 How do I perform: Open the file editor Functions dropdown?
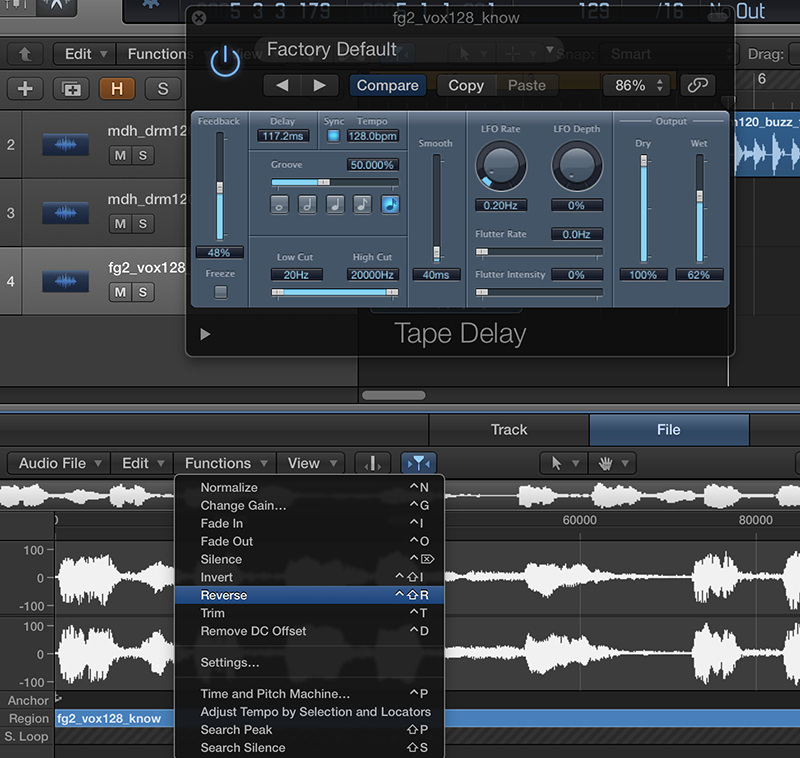click(x=225, y=463)
